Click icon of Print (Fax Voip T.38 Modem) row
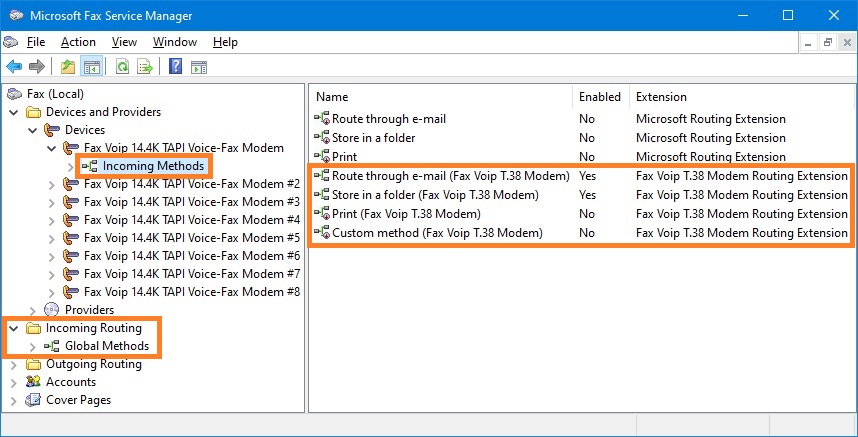 (322, 214)
